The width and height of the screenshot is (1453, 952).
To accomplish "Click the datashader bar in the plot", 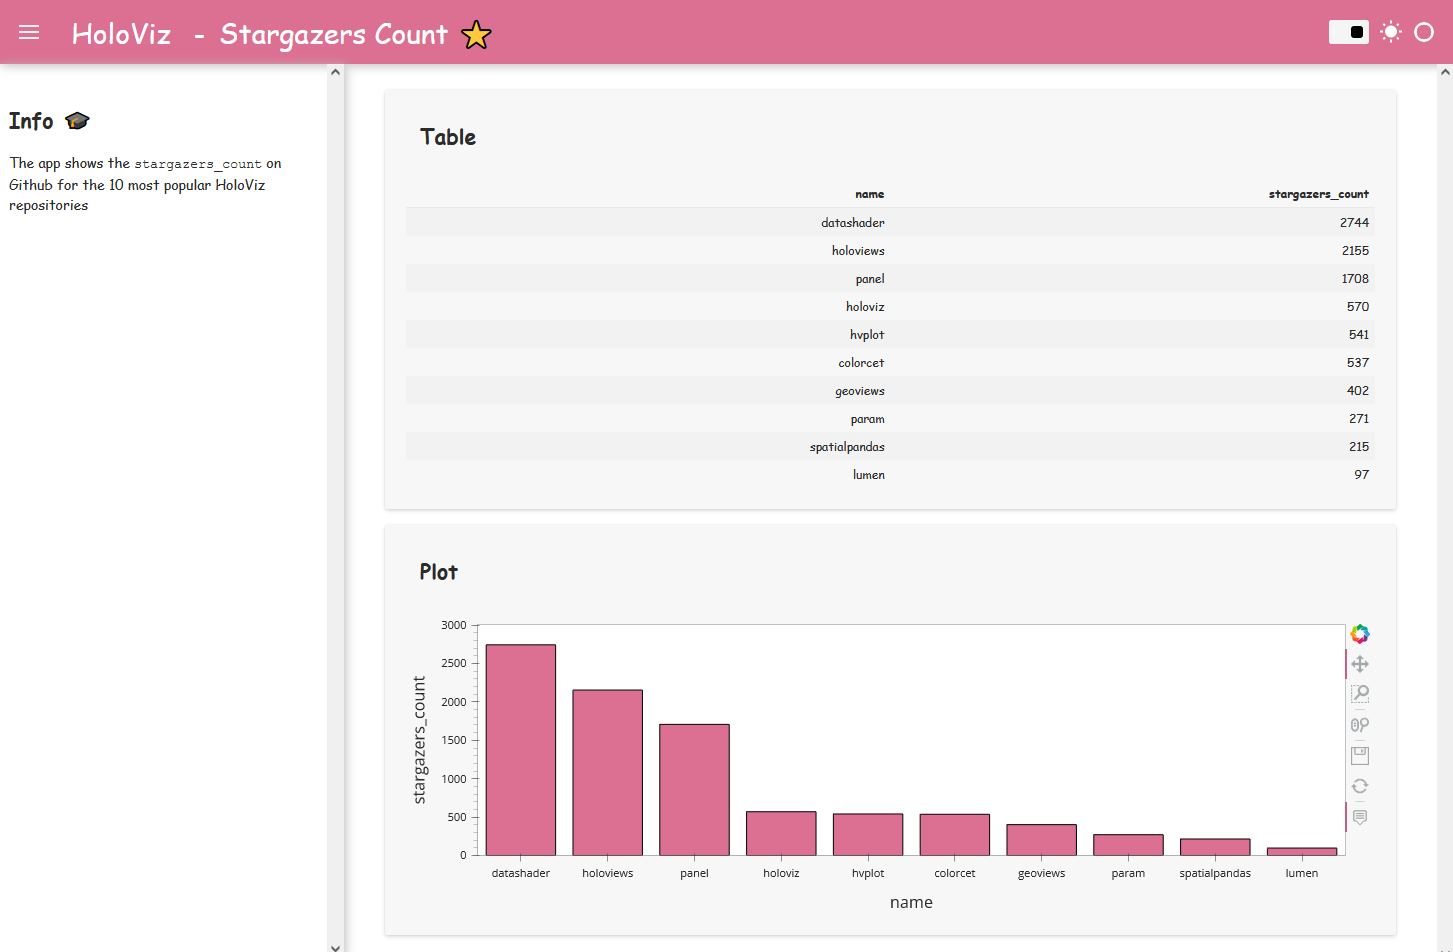I will point(521,750).
